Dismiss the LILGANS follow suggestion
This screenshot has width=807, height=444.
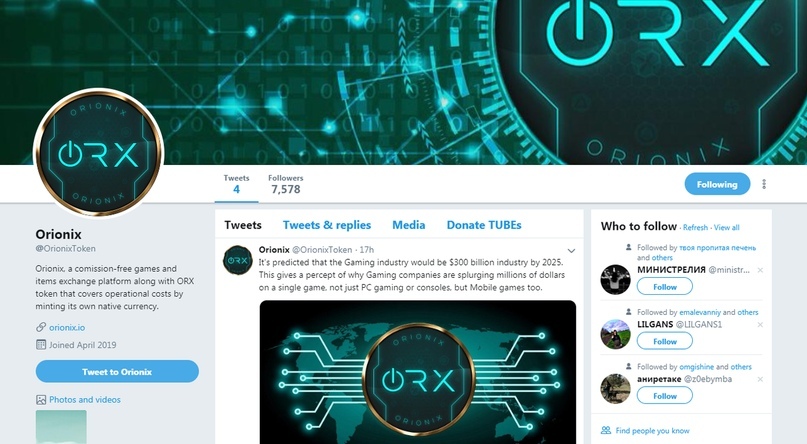click(x=760, y=325)
